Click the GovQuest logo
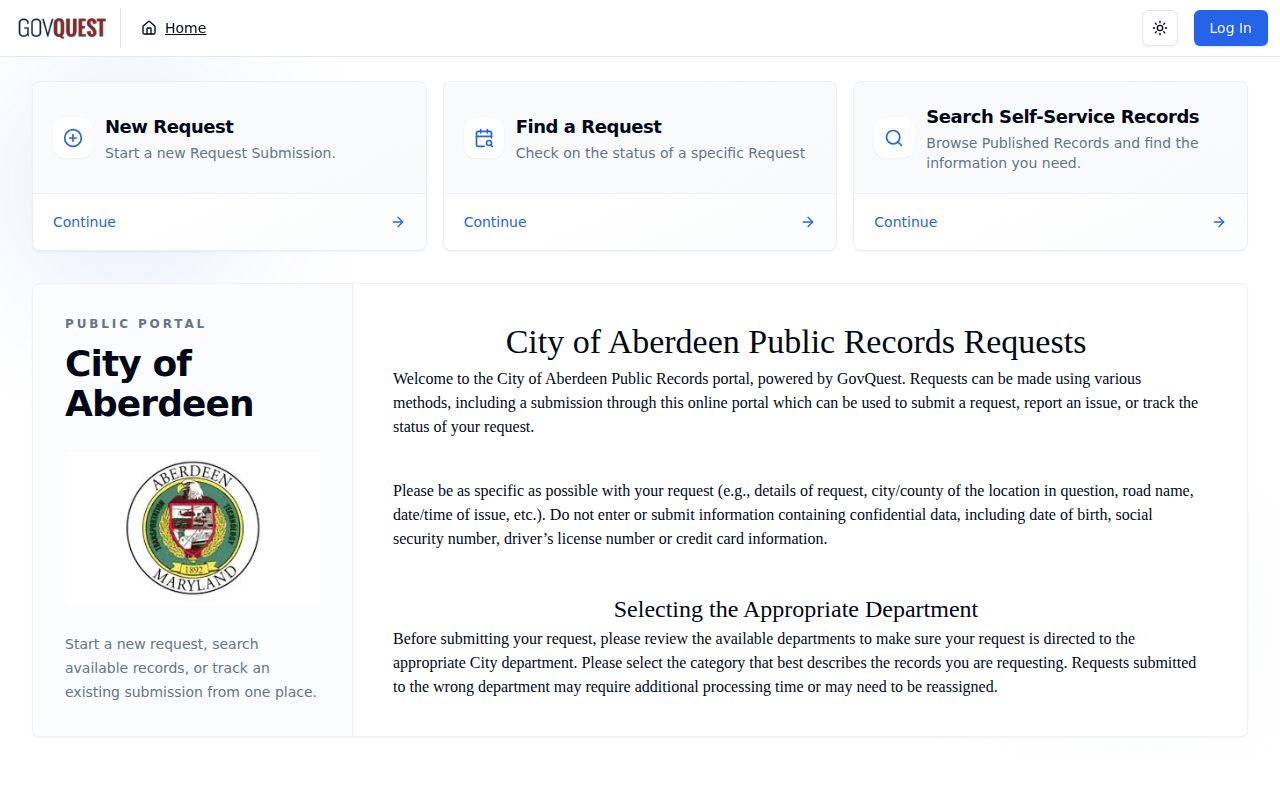Image resolution: width=1280 pixels, height=800 pixels. pos(62,28)
